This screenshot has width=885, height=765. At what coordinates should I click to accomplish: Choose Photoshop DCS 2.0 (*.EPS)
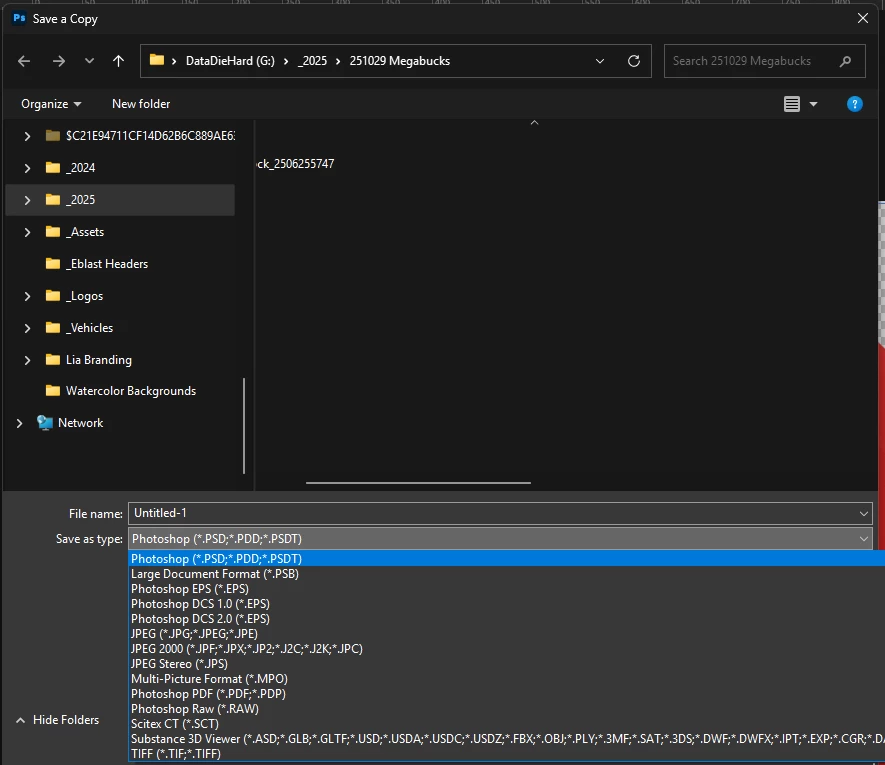pos(506,619)
